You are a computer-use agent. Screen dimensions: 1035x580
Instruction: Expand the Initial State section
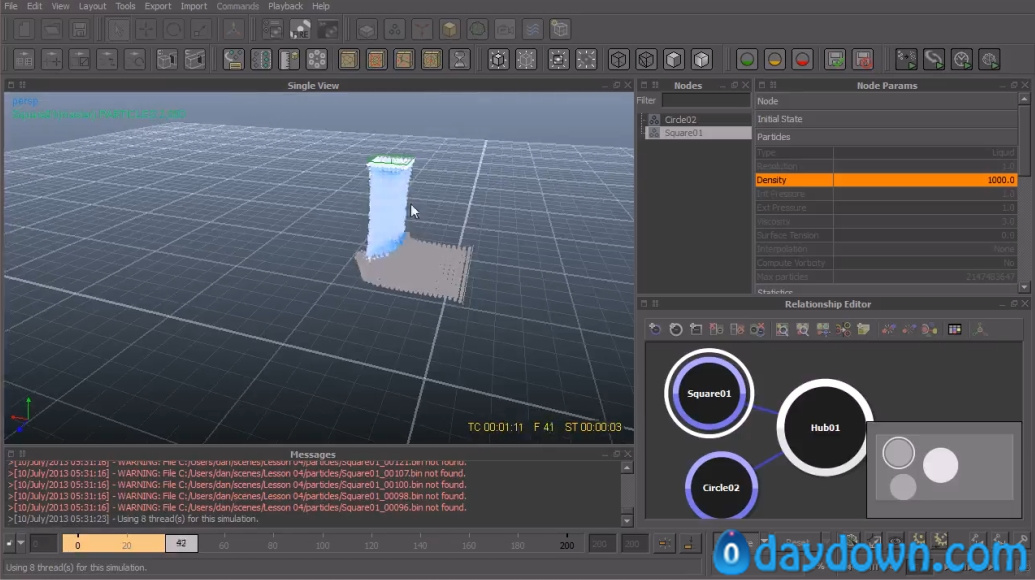point(886,119)
